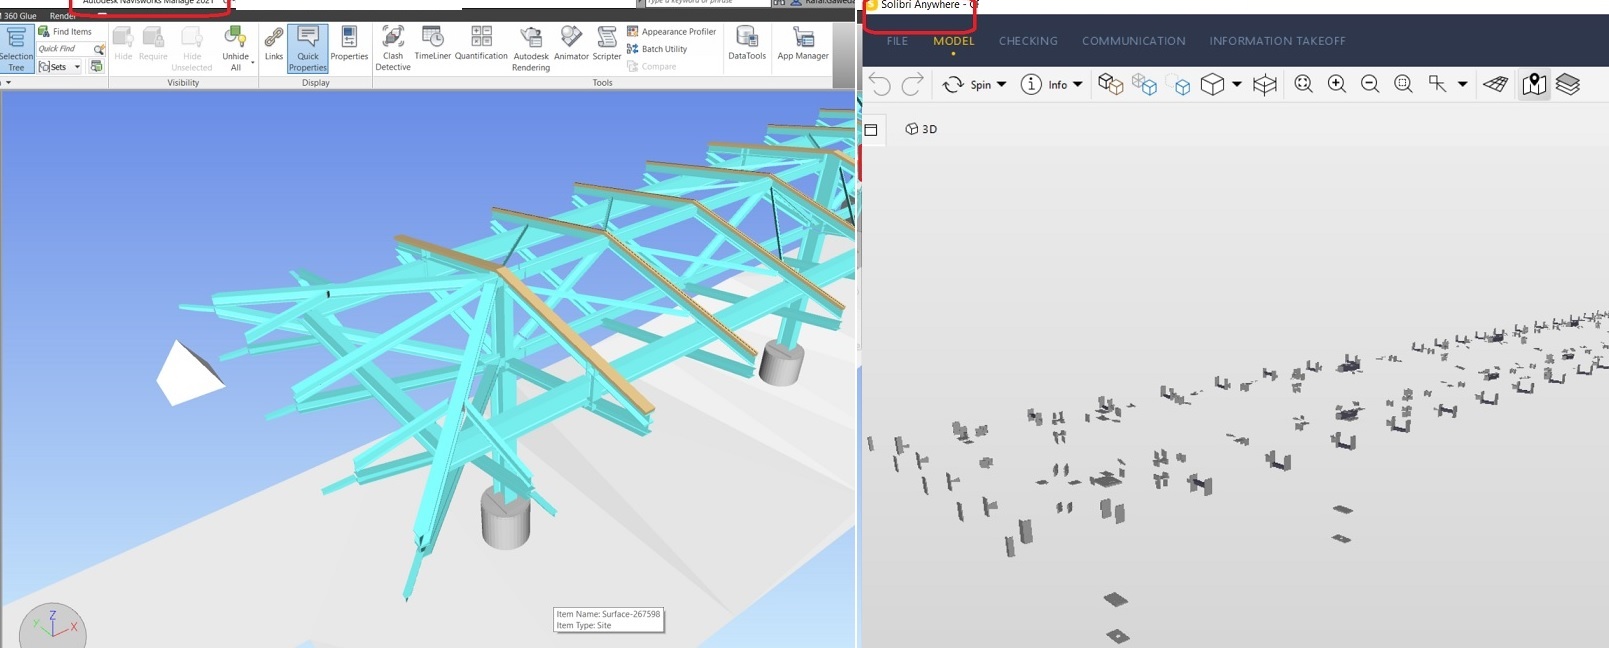Open Autodesk Rendering tool
This screenshot has height=648, width=1609.
point(531,49)
